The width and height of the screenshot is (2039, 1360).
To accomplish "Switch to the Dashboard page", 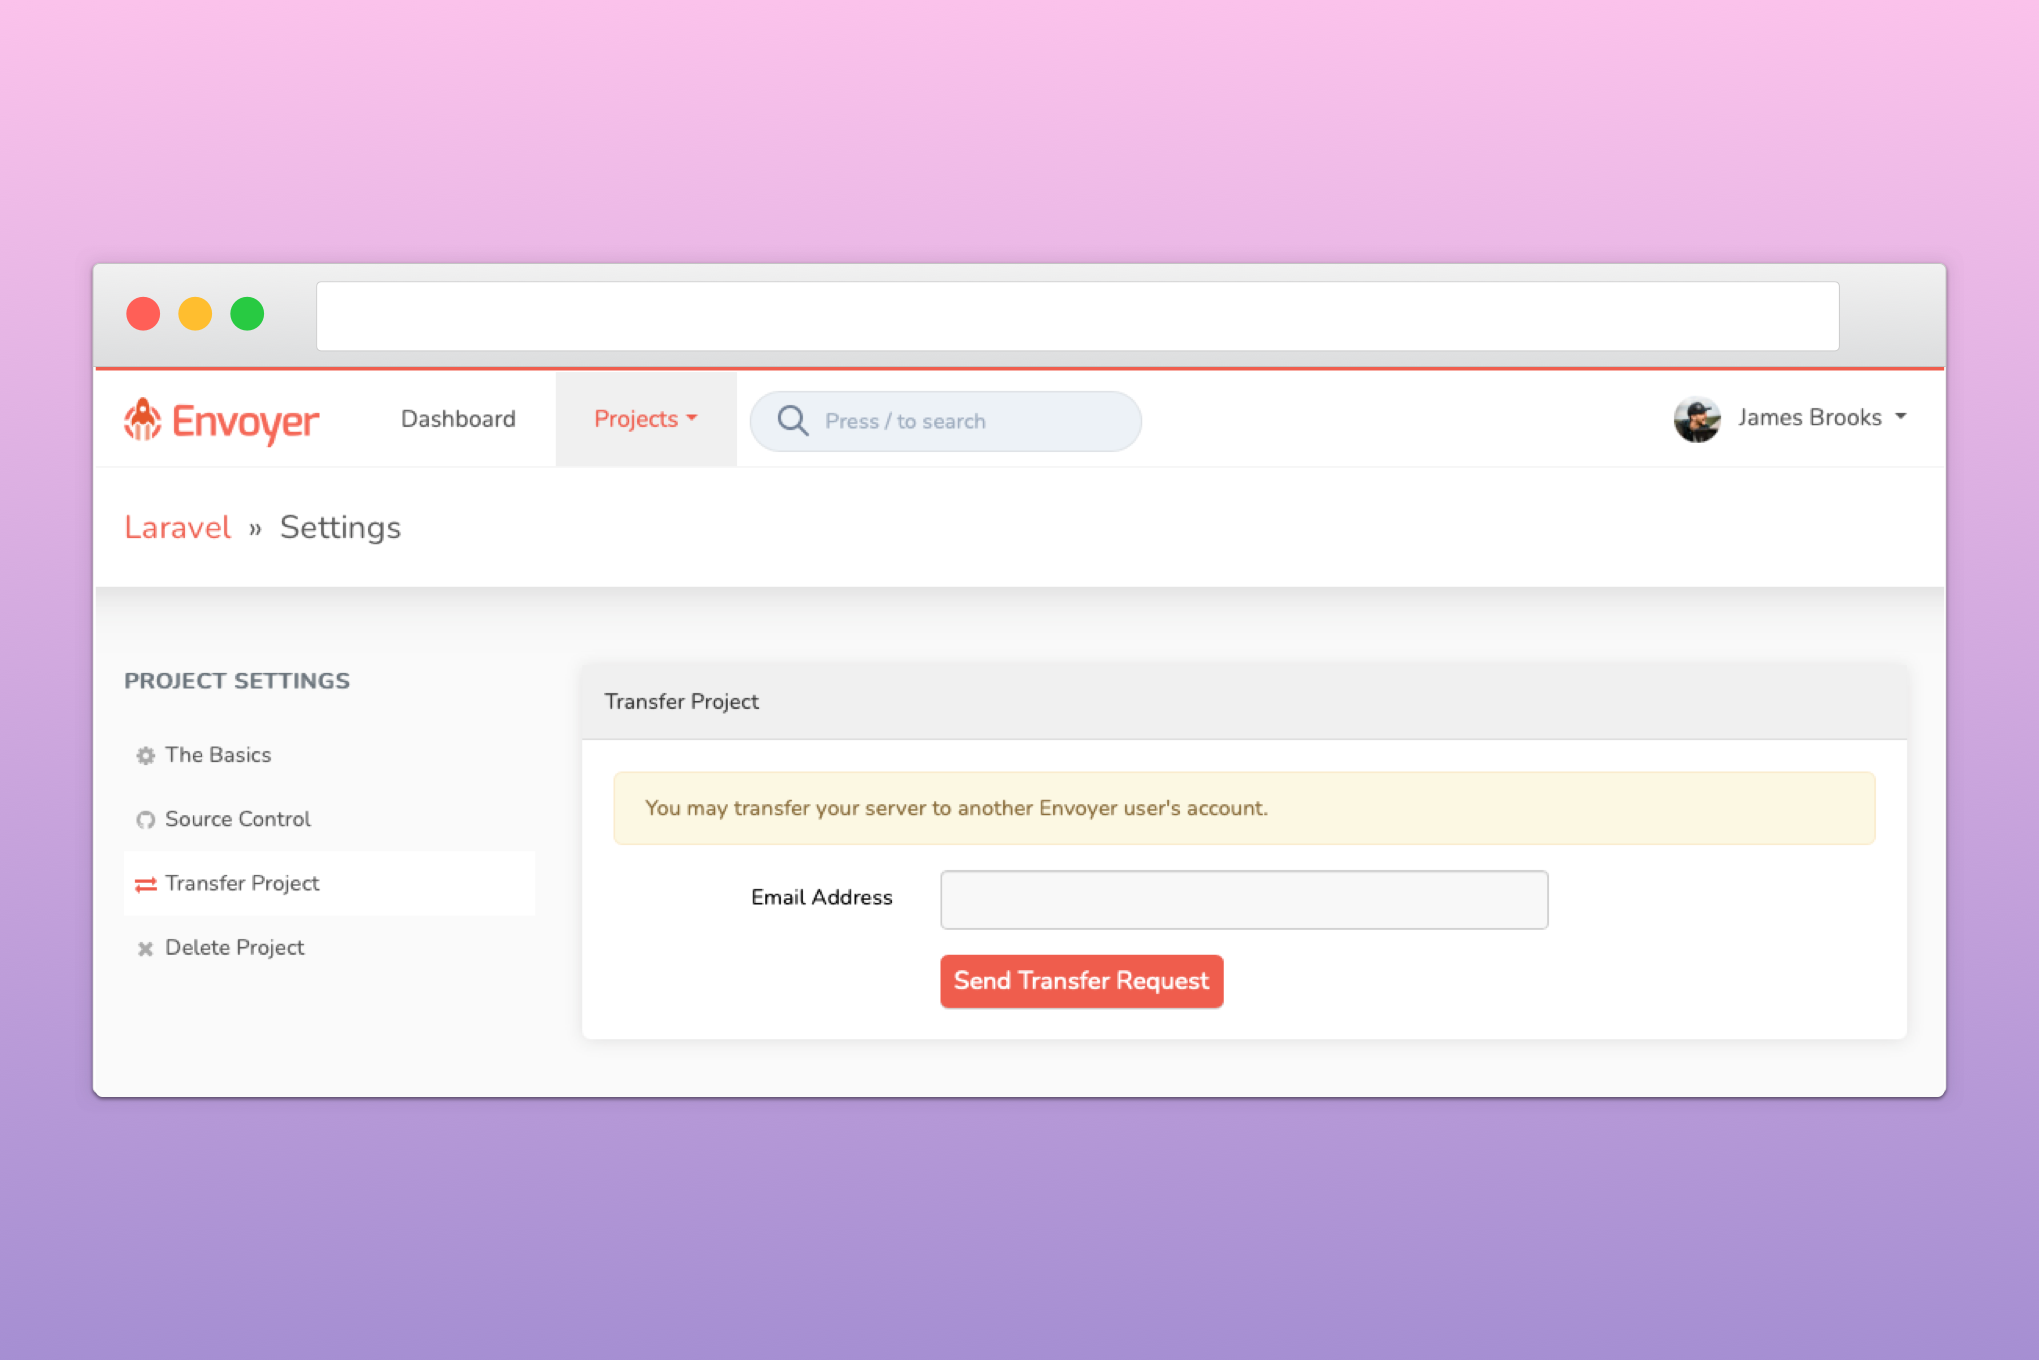I will coord(458,419).
